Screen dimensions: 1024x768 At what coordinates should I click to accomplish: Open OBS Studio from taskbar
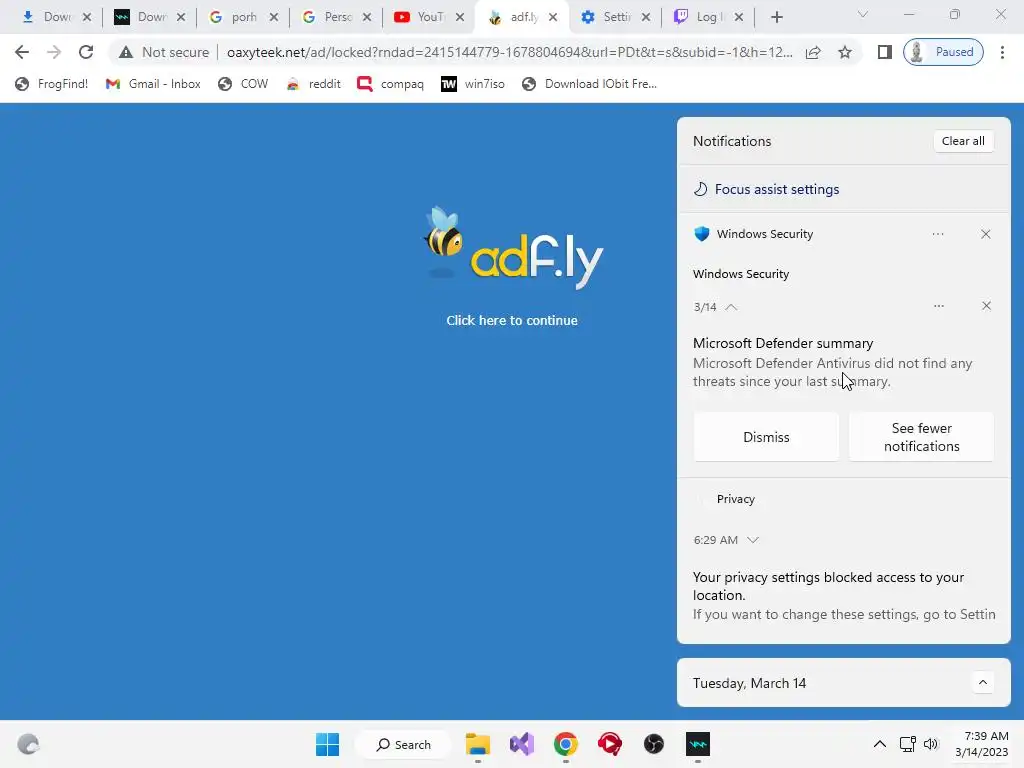(x=654, y=744)
